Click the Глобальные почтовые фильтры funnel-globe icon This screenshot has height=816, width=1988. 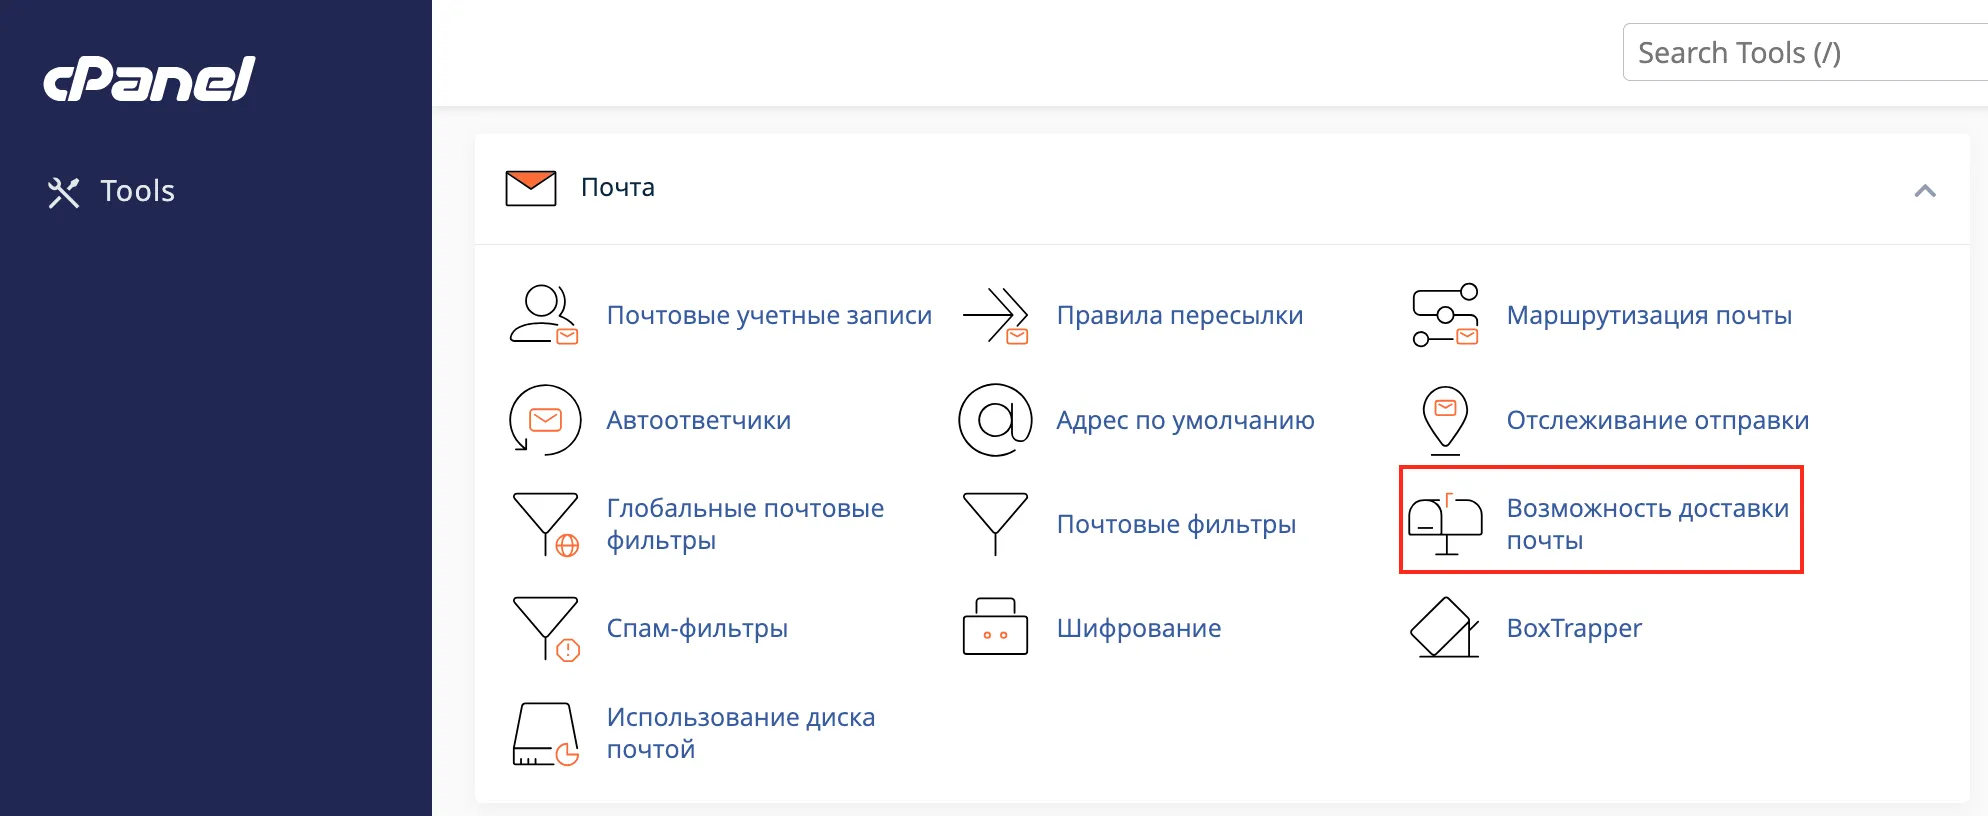[545, 523]
